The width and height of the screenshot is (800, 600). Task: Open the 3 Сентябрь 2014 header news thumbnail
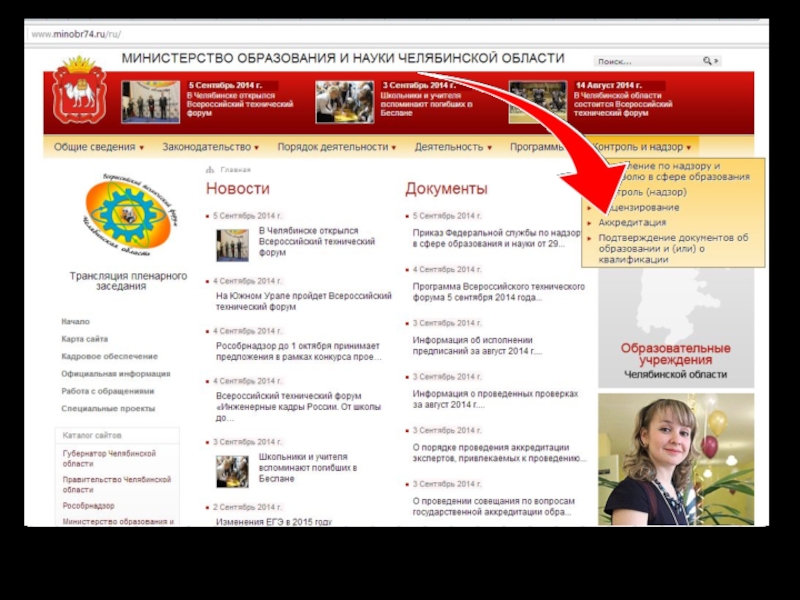coord(344,102)
